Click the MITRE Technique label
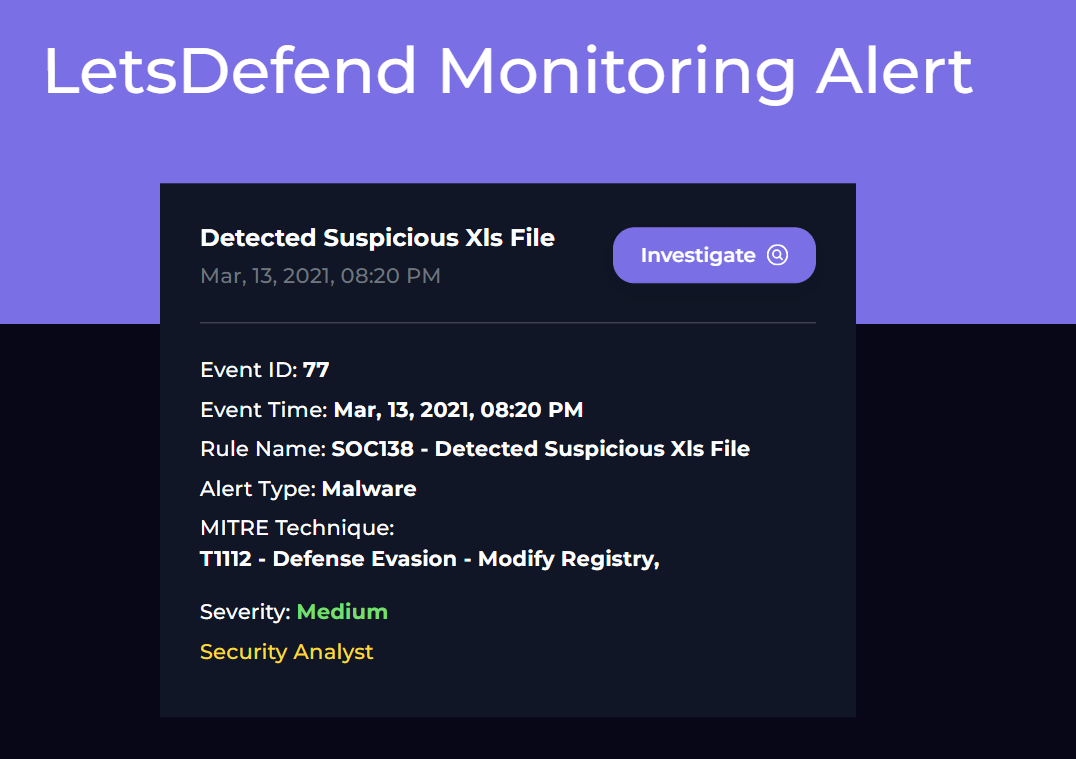 click(297, 528)
